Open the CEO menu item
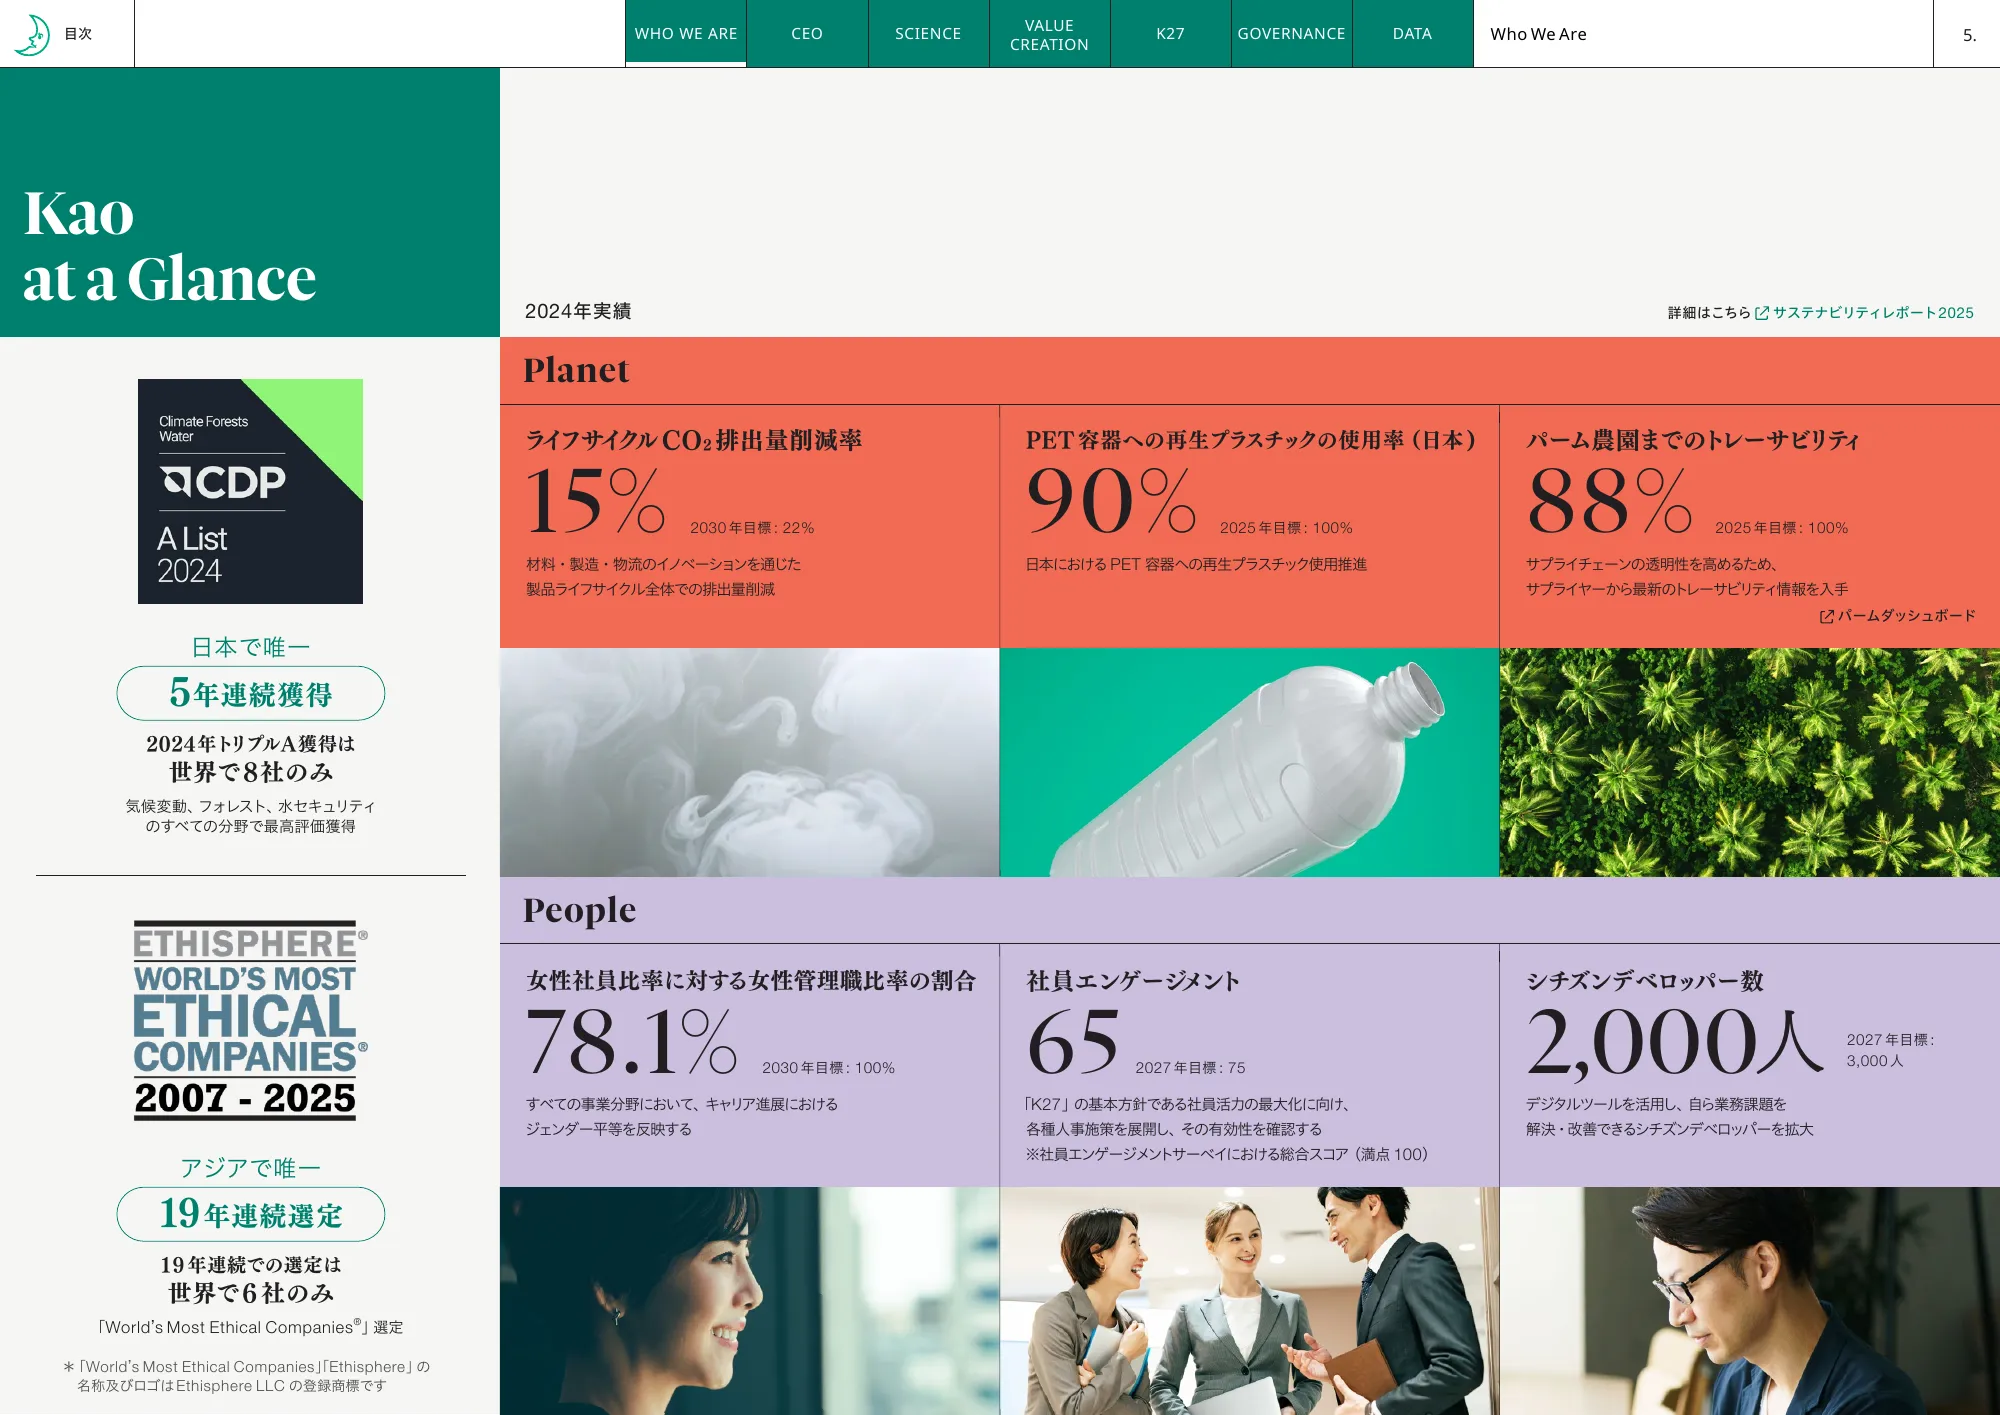 click(x=806, y=33)
